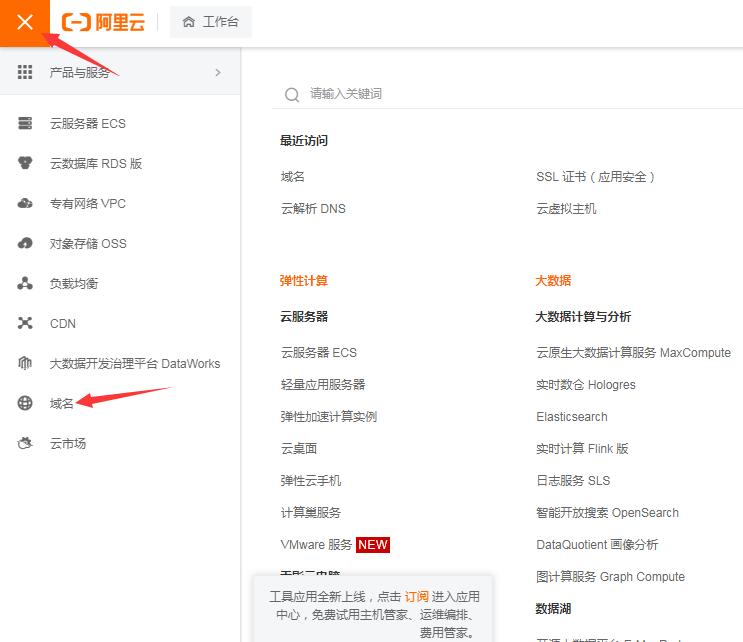743x642 pixels.
Task: Click the 大数据计算与分析 subsection heading
Action: coord(583,316)
